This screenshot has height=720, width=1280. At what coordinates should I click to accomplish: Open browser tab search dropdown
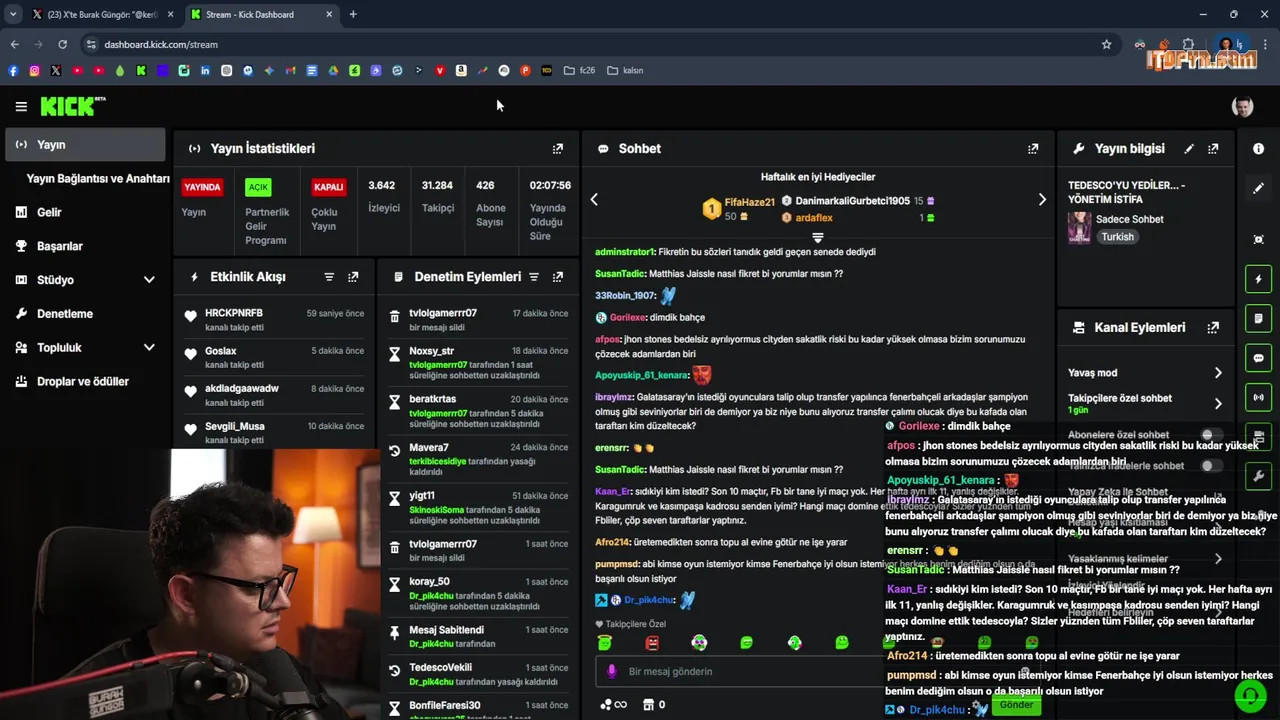pos(13,14)
